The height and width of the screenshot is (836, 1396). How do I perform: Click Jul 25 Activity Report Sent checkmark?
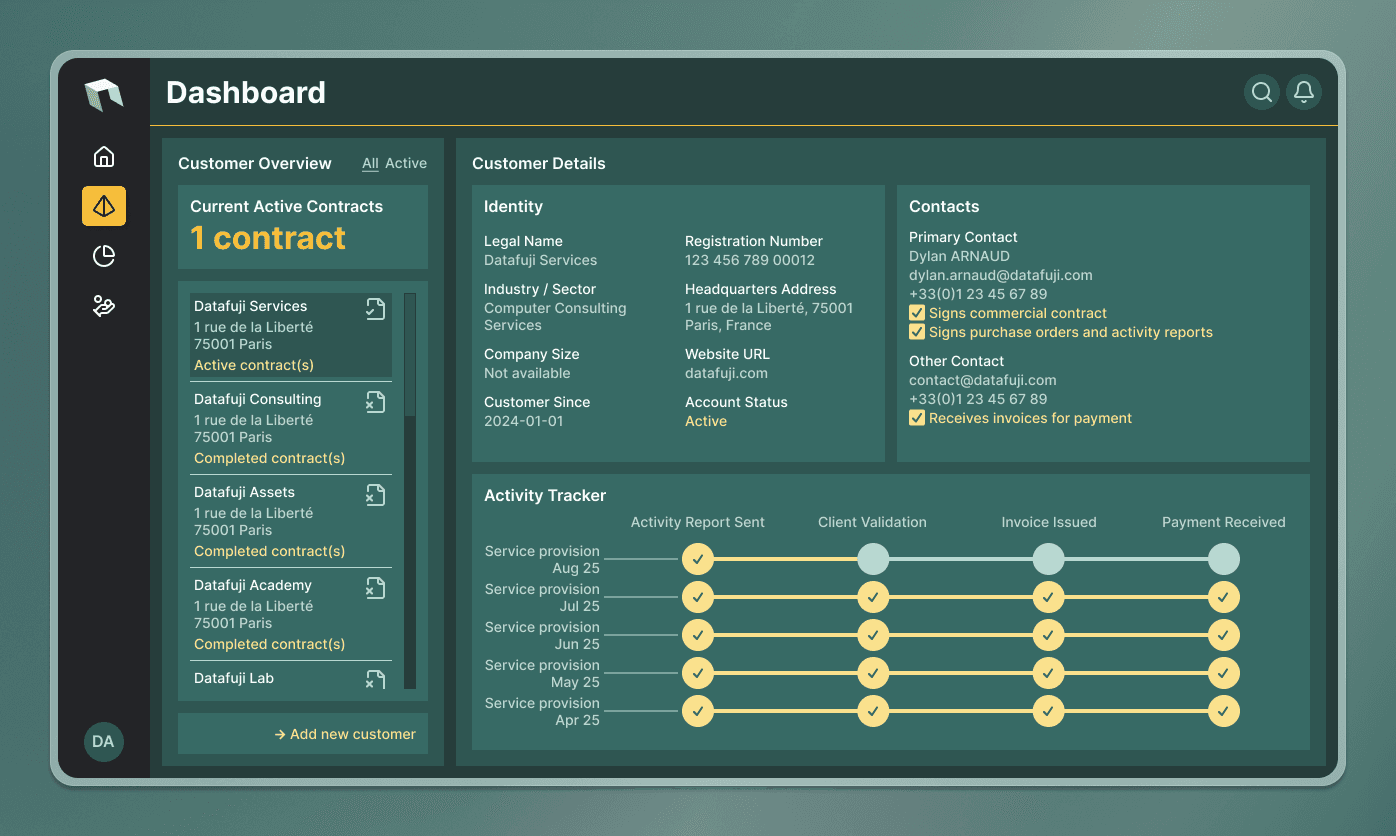pos(698,597)
